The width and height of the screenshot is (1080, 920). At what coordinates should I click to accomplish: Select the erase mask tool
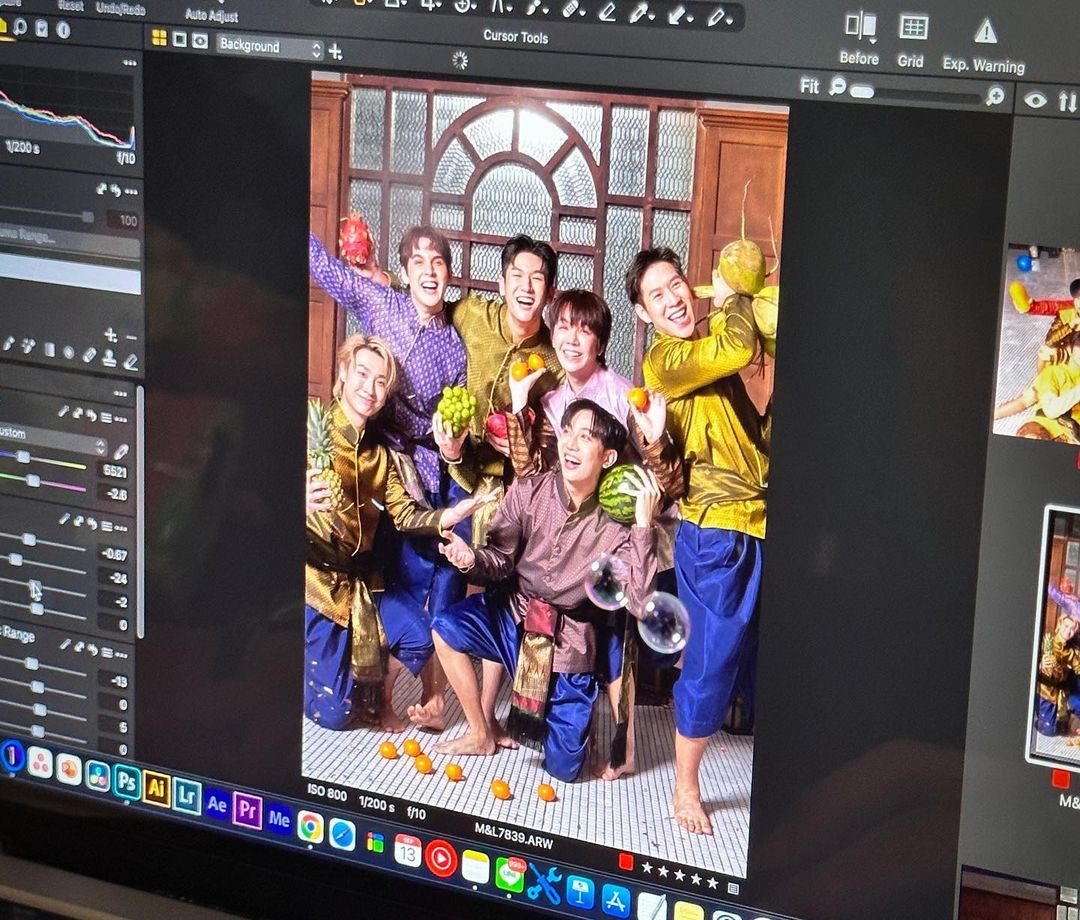129,362
